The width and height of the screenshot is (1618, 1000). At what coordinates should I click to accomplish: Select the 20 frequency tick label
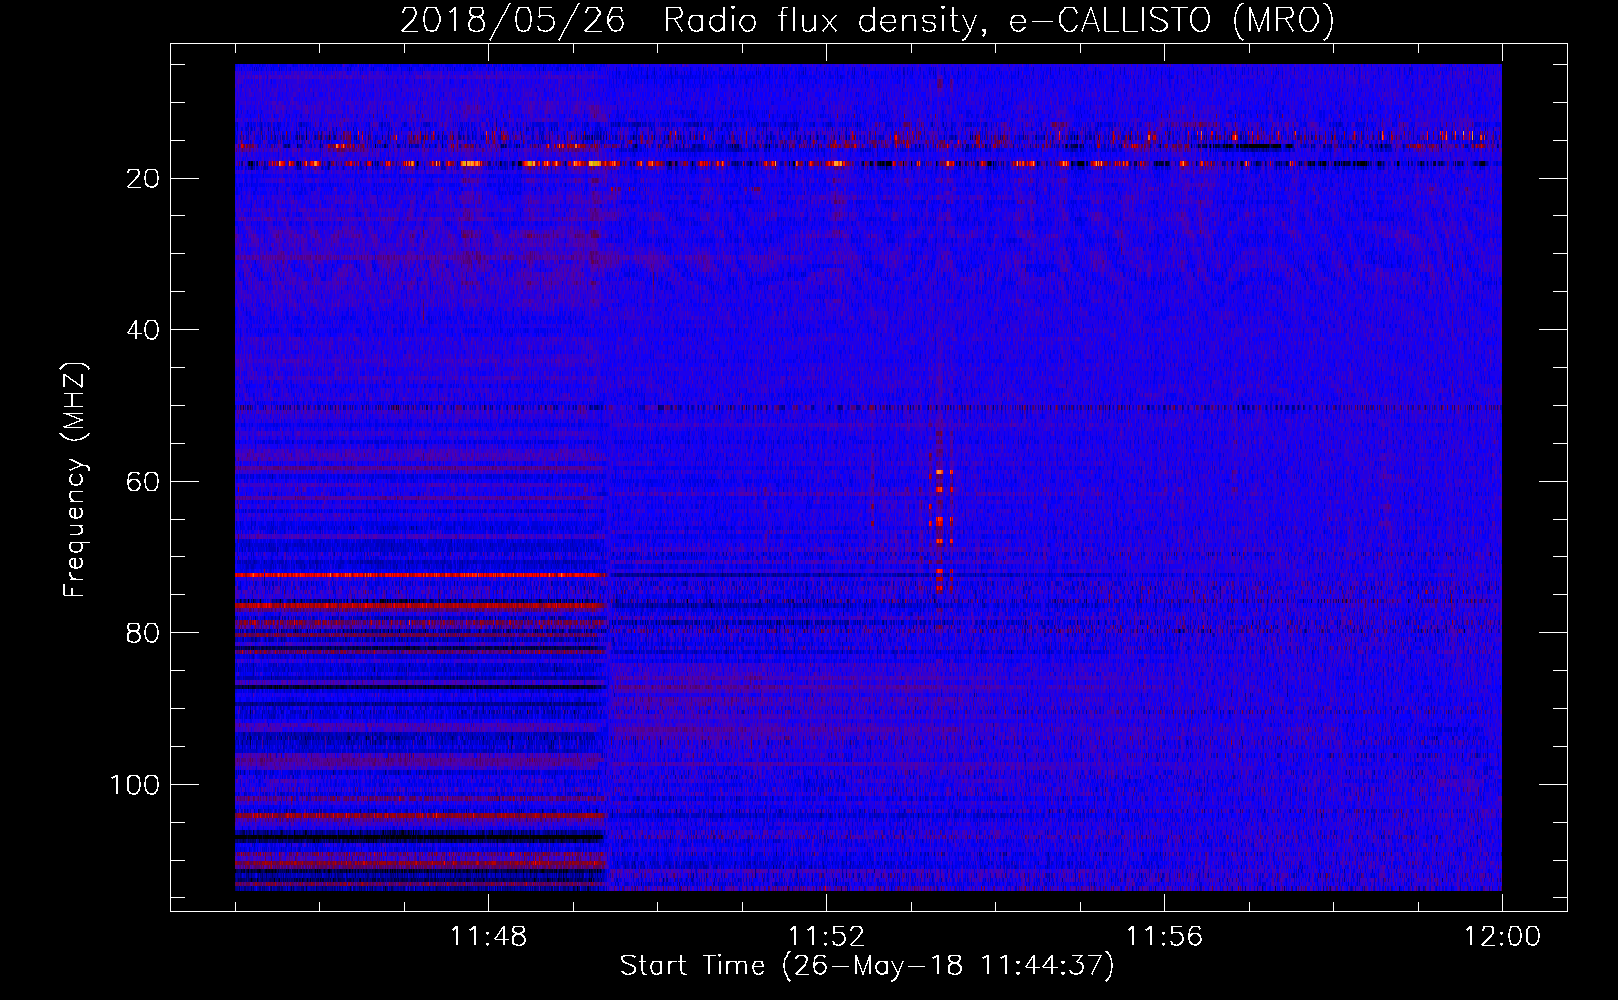pyautogui.click(x=143, y=179)
